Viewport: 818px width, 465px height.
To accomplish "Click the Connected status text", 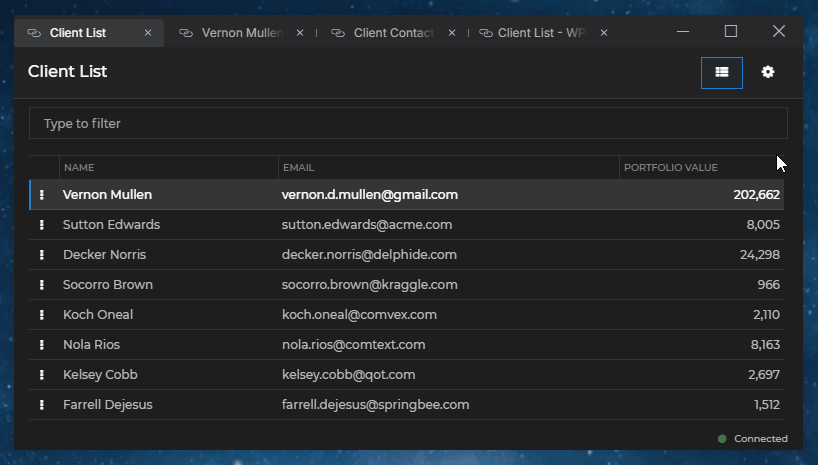I will pyautogui.click(x=761, y=439).
